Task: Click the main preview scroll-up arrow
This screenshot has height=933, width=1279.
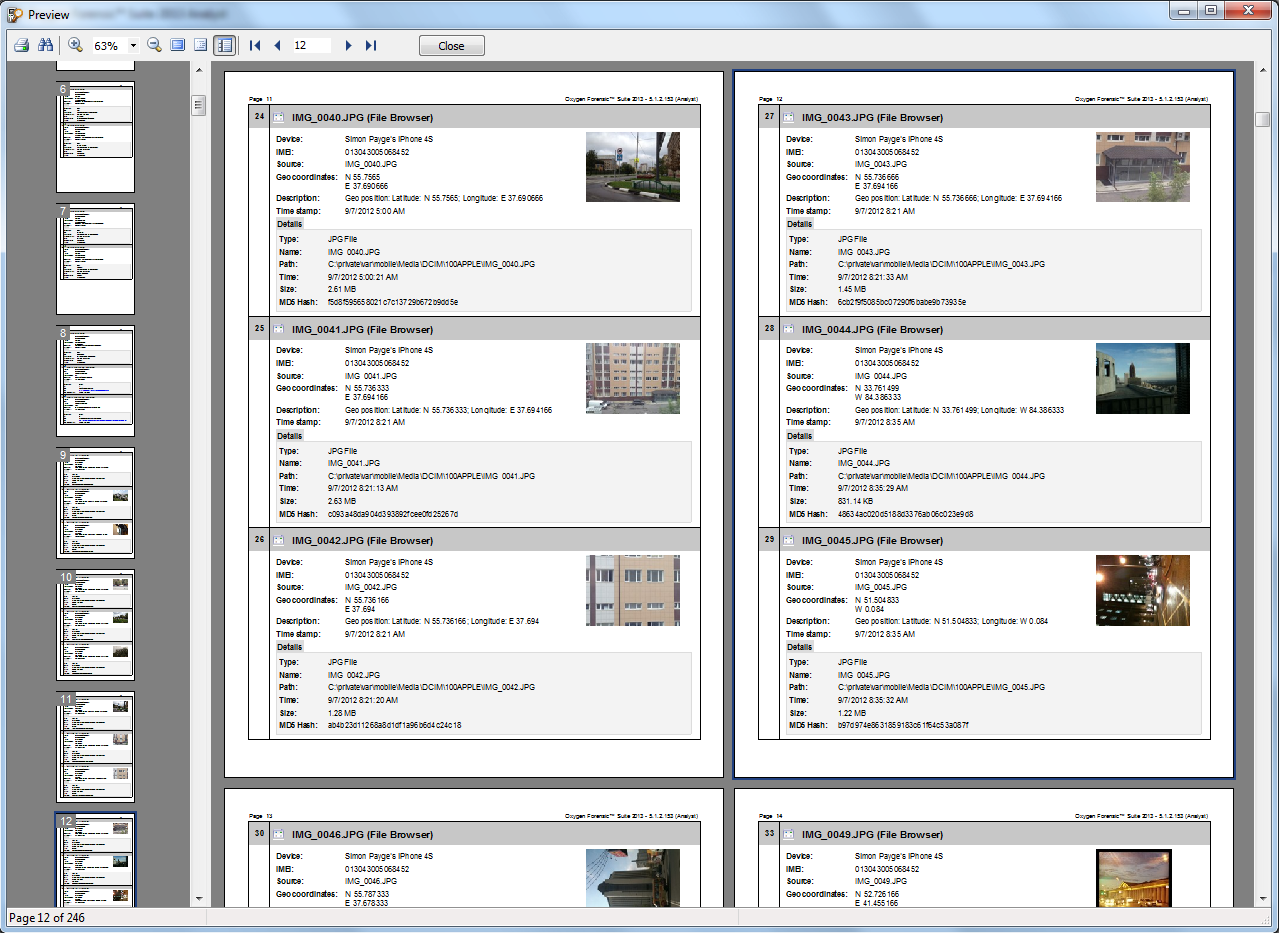Action: point(1263,71)
